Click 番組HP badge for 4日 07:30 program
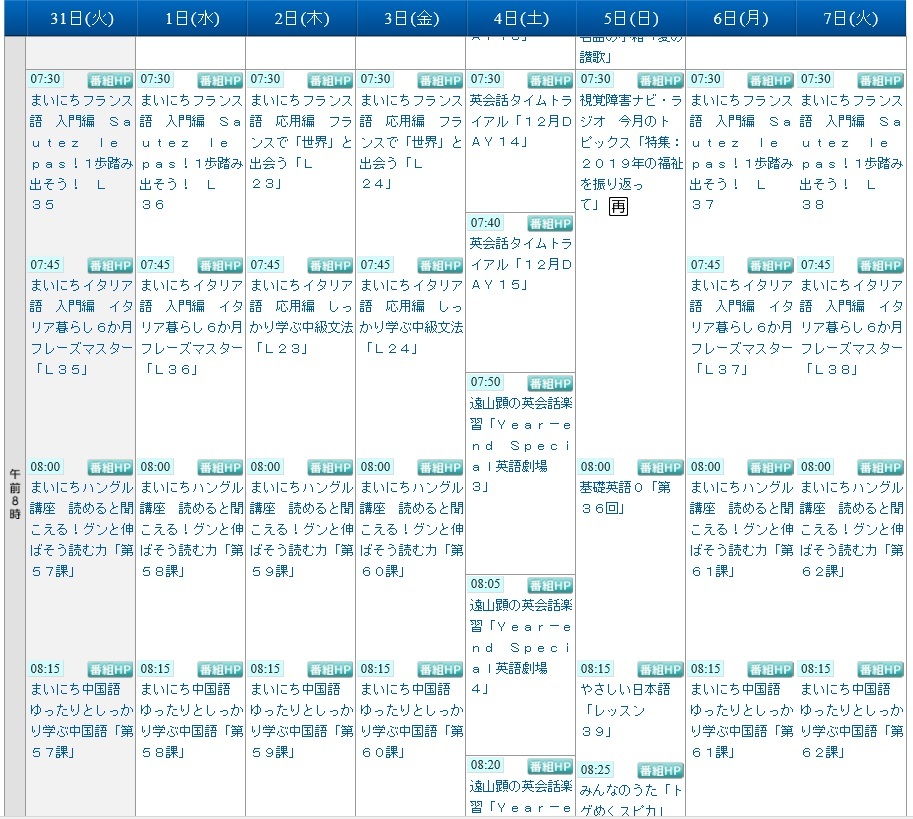 [x=550, y=80]
